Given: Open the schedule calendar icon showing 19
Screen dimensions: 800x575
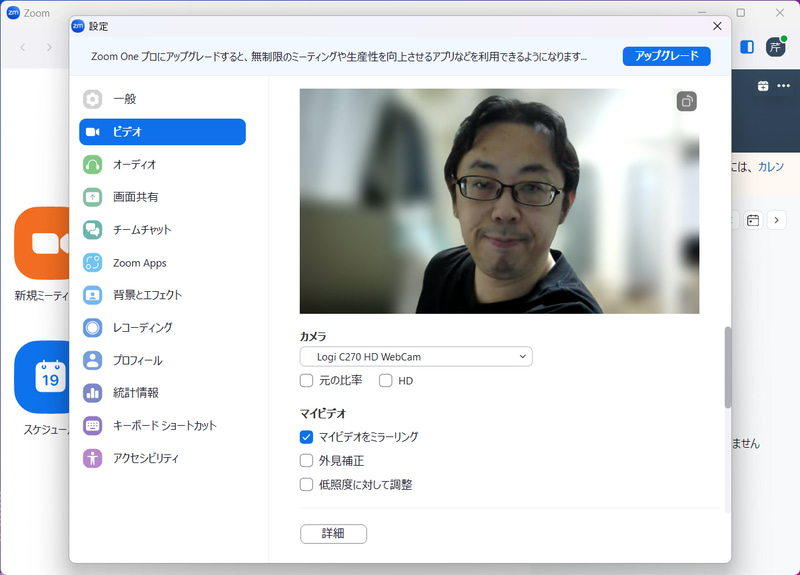Looking at the screenshot, I should point(42,377).
